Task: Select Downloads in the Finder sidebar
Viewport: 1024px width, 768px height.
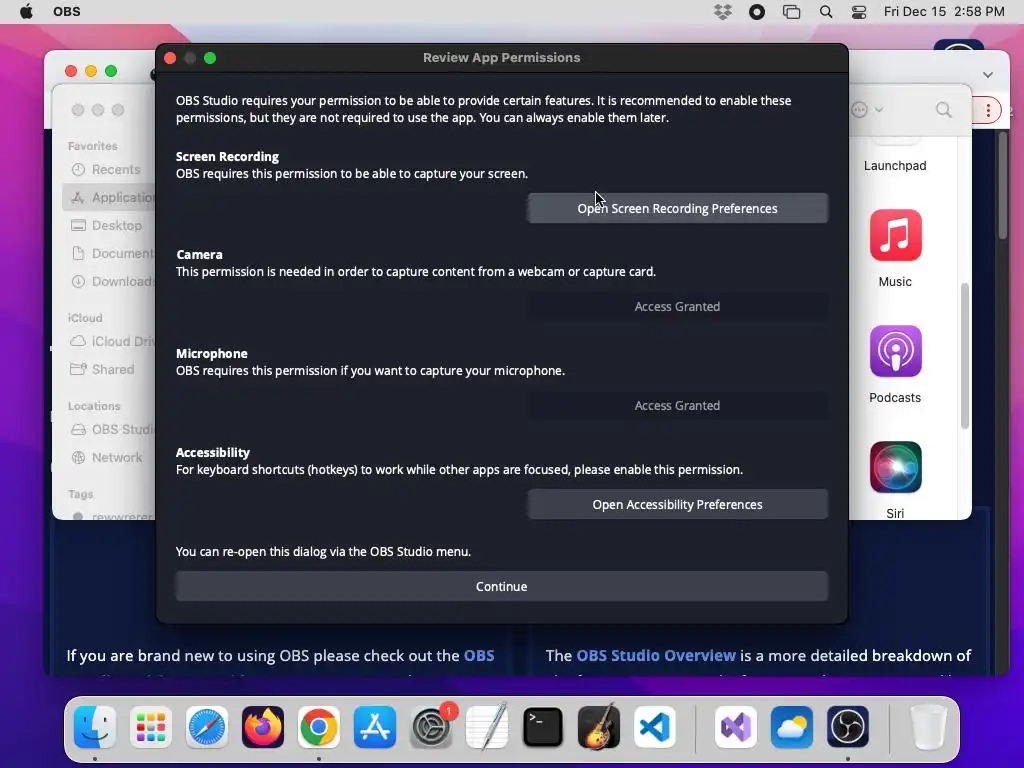Action: point(109,281)
